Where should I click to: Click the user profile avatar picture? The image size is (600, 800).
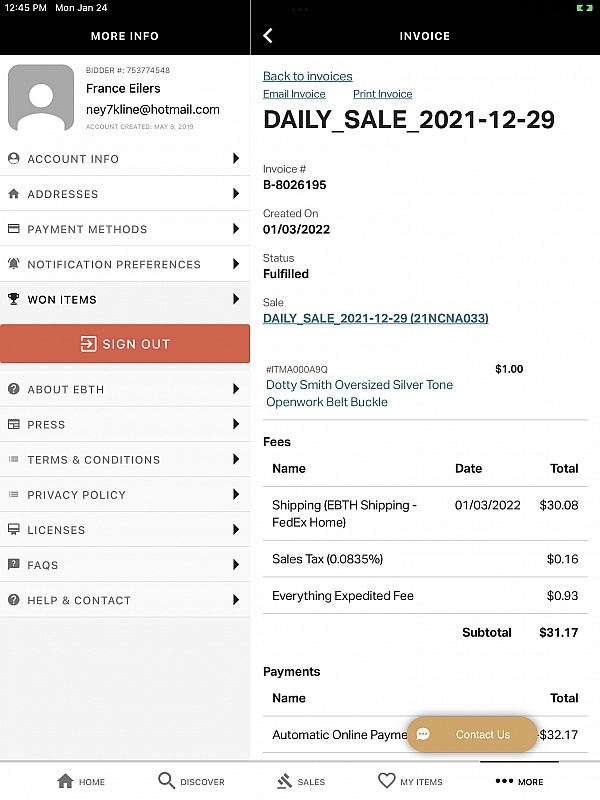click(x=41, y=98)
